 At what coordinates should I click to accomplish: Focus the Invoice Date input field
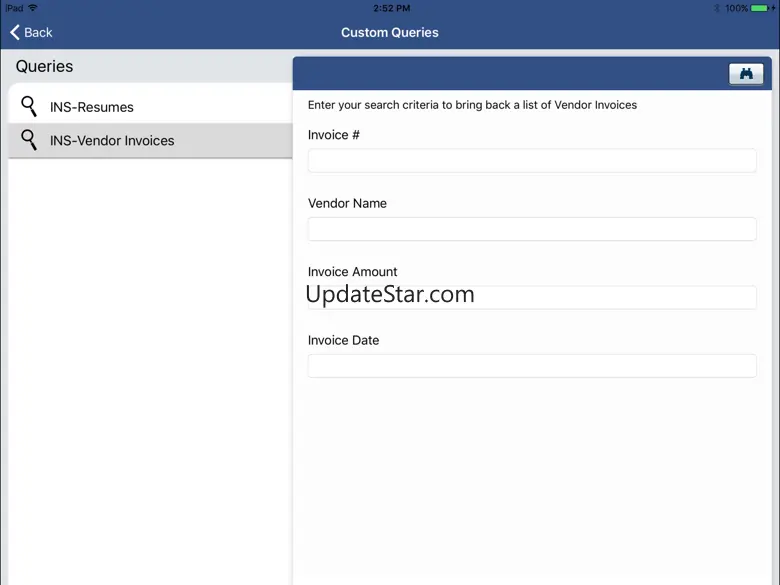click(x=532, y=366)
